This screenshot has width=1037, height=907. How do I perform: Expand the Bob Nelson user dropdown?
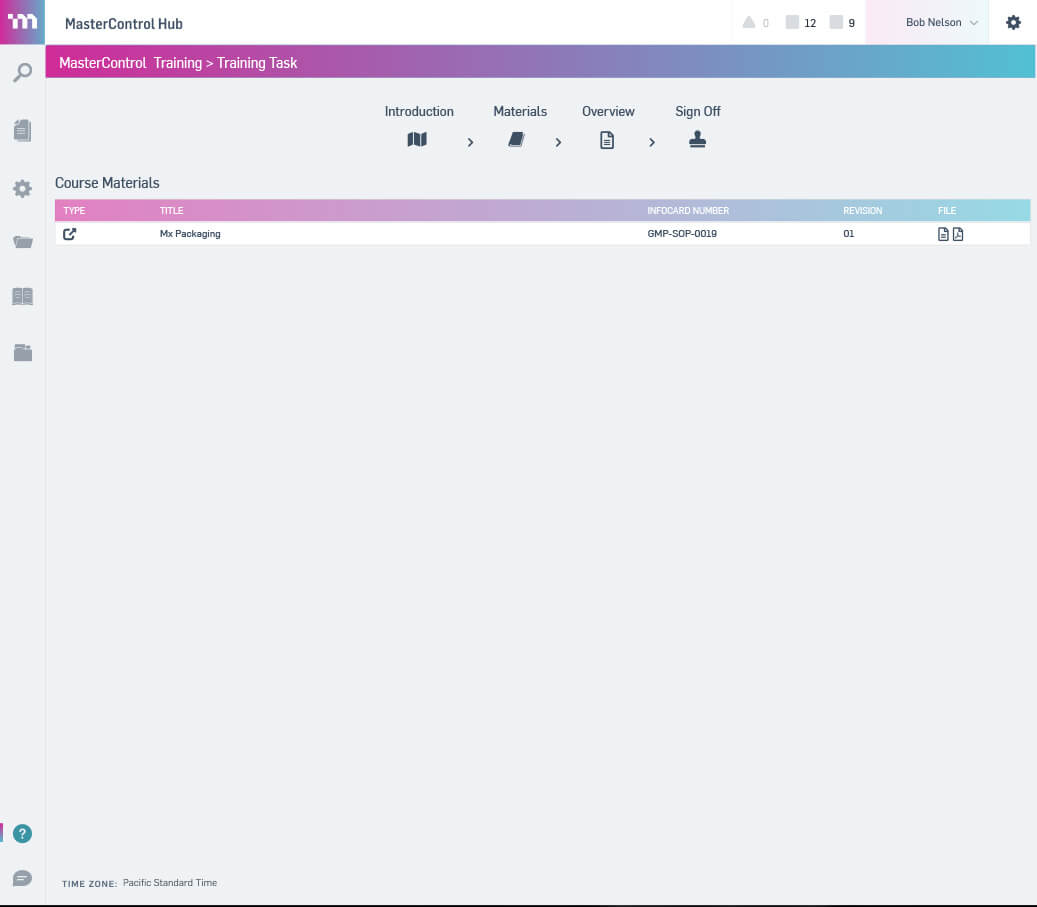(x=940, y=22)
